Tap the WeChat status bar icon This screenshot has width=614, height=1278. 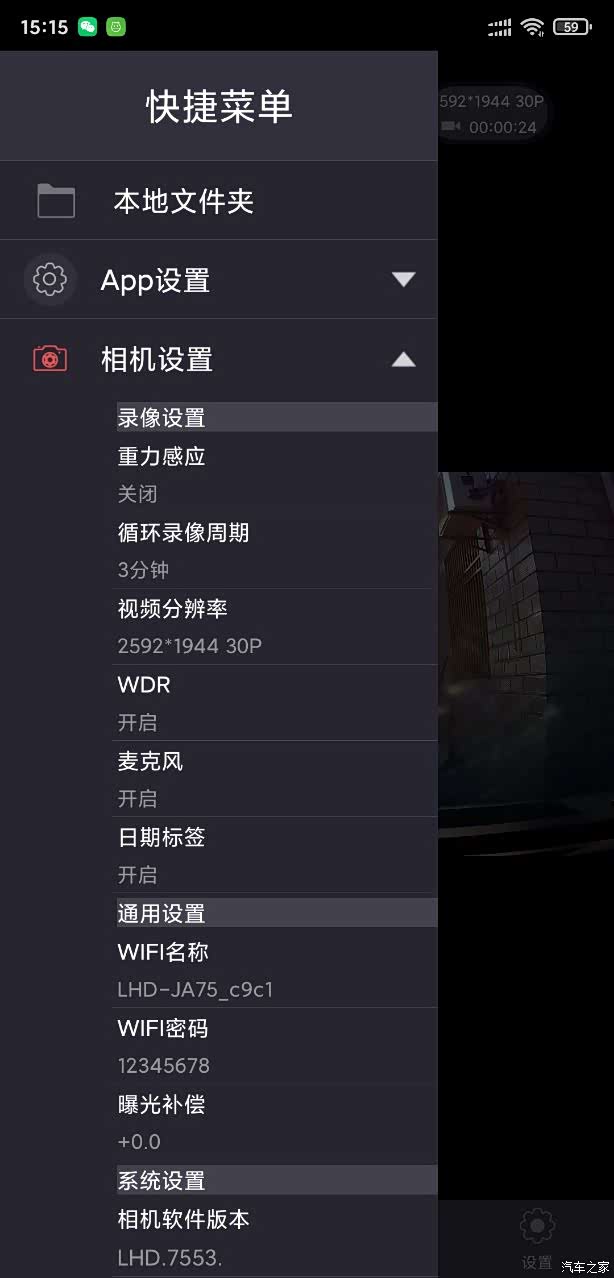pyautogui.click(x=88, y=27)
